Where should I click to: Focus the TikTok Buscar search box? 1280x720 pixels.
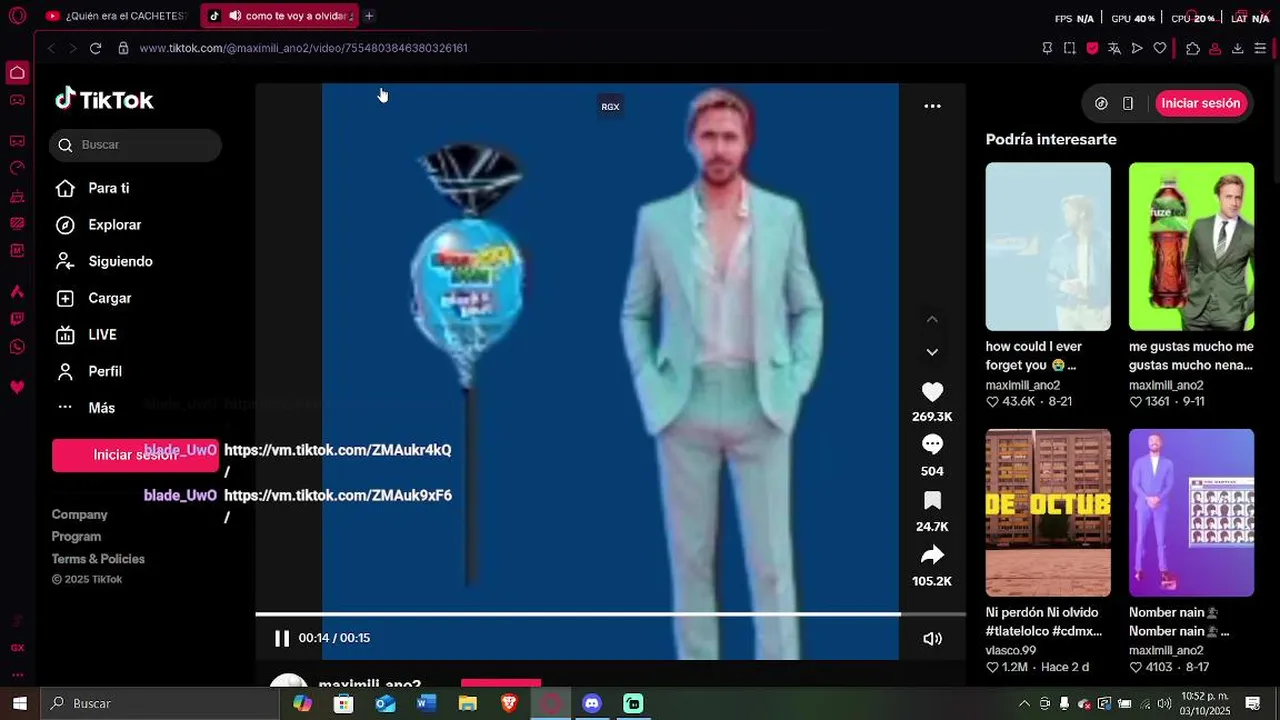(135, 145)
